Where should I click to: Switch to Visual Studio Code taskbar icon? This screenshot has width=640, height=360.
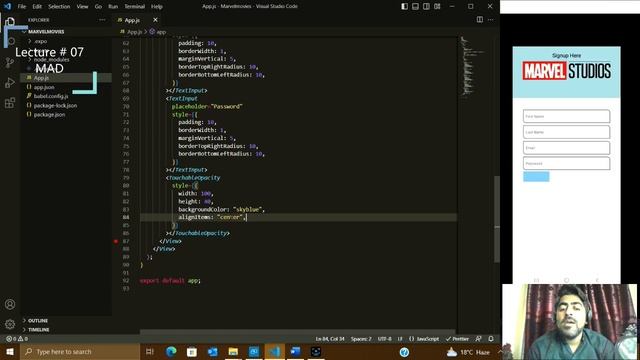click(x=275, y=351)
